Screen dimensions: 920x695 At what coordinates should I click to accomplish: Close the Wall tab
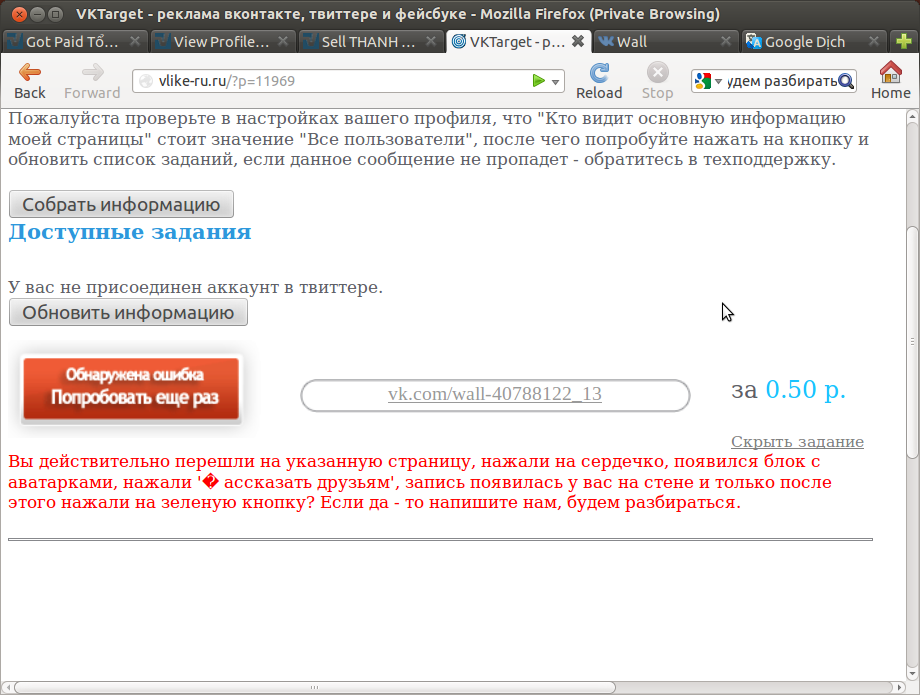point(726,41)
